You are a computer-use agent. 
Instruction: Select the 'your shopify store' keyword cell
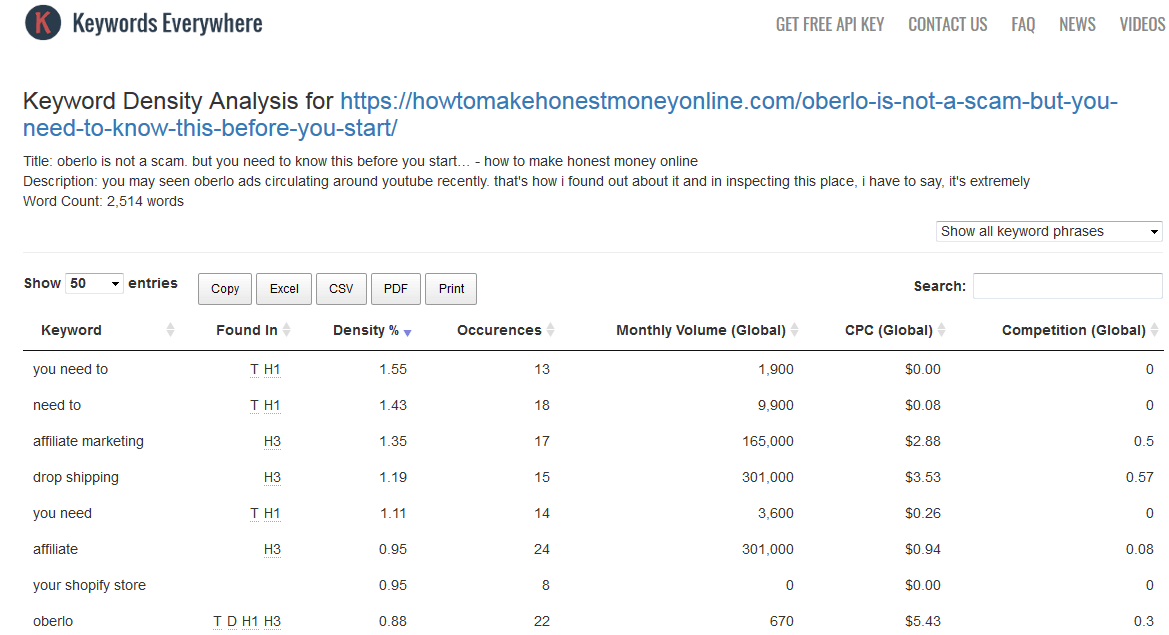(89, 585)
